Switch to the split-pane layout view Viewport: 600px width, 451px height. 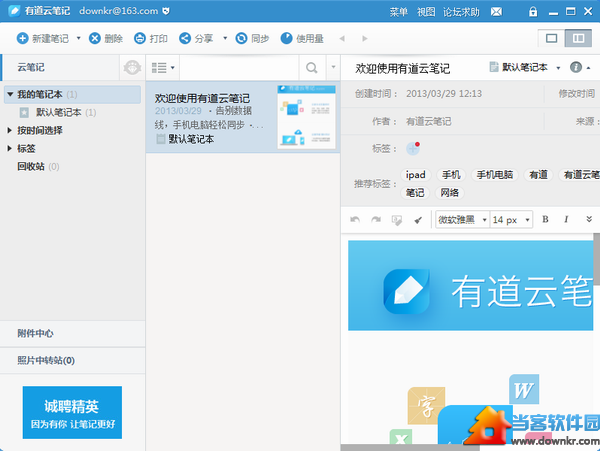577,38
